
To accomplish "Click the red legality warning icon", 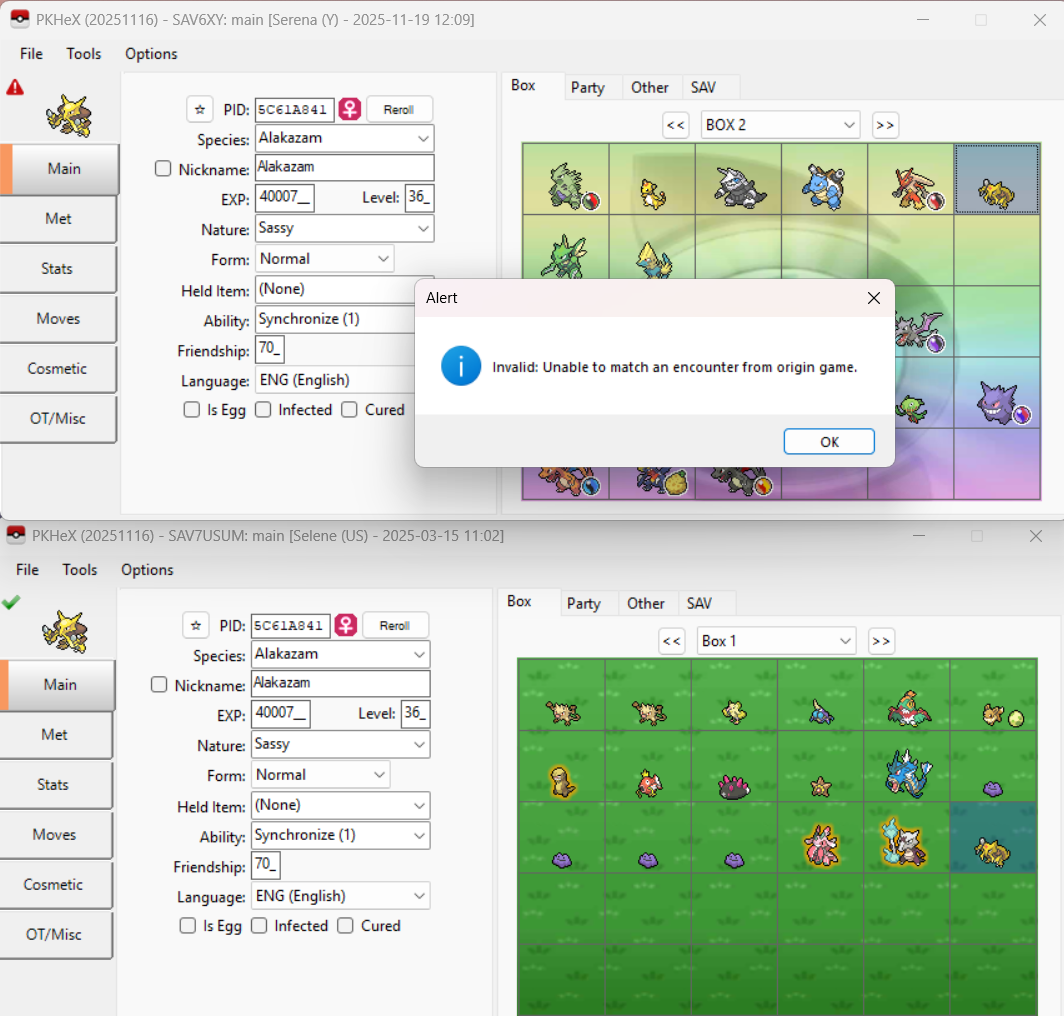I will coord(15,88).
